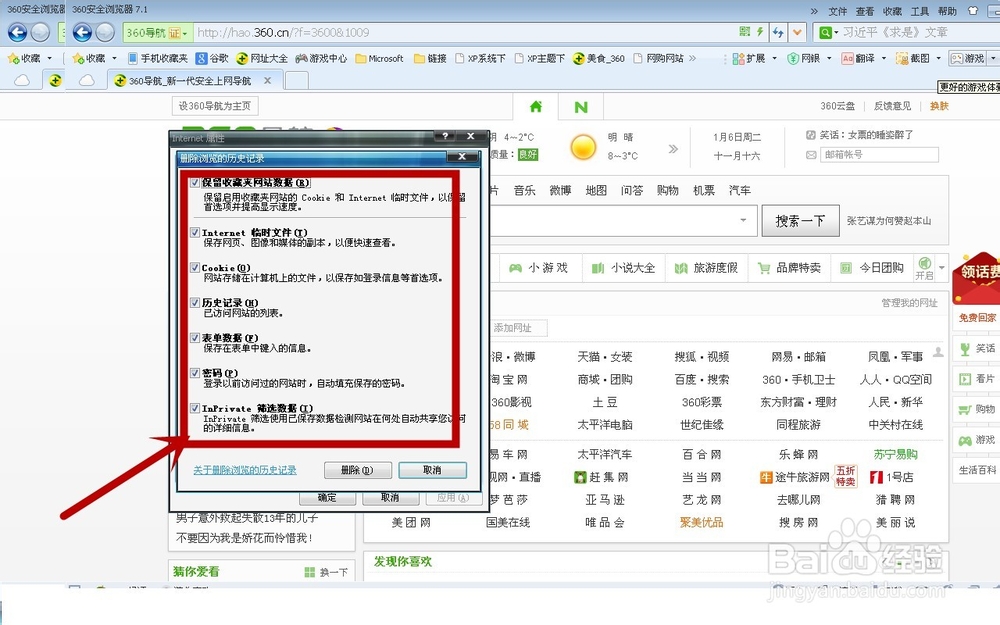The height and width of the screenshot is (625, 1000).
Task: Click 确定 in Internet 属性 dialog
Action: (x=327, y=497)
